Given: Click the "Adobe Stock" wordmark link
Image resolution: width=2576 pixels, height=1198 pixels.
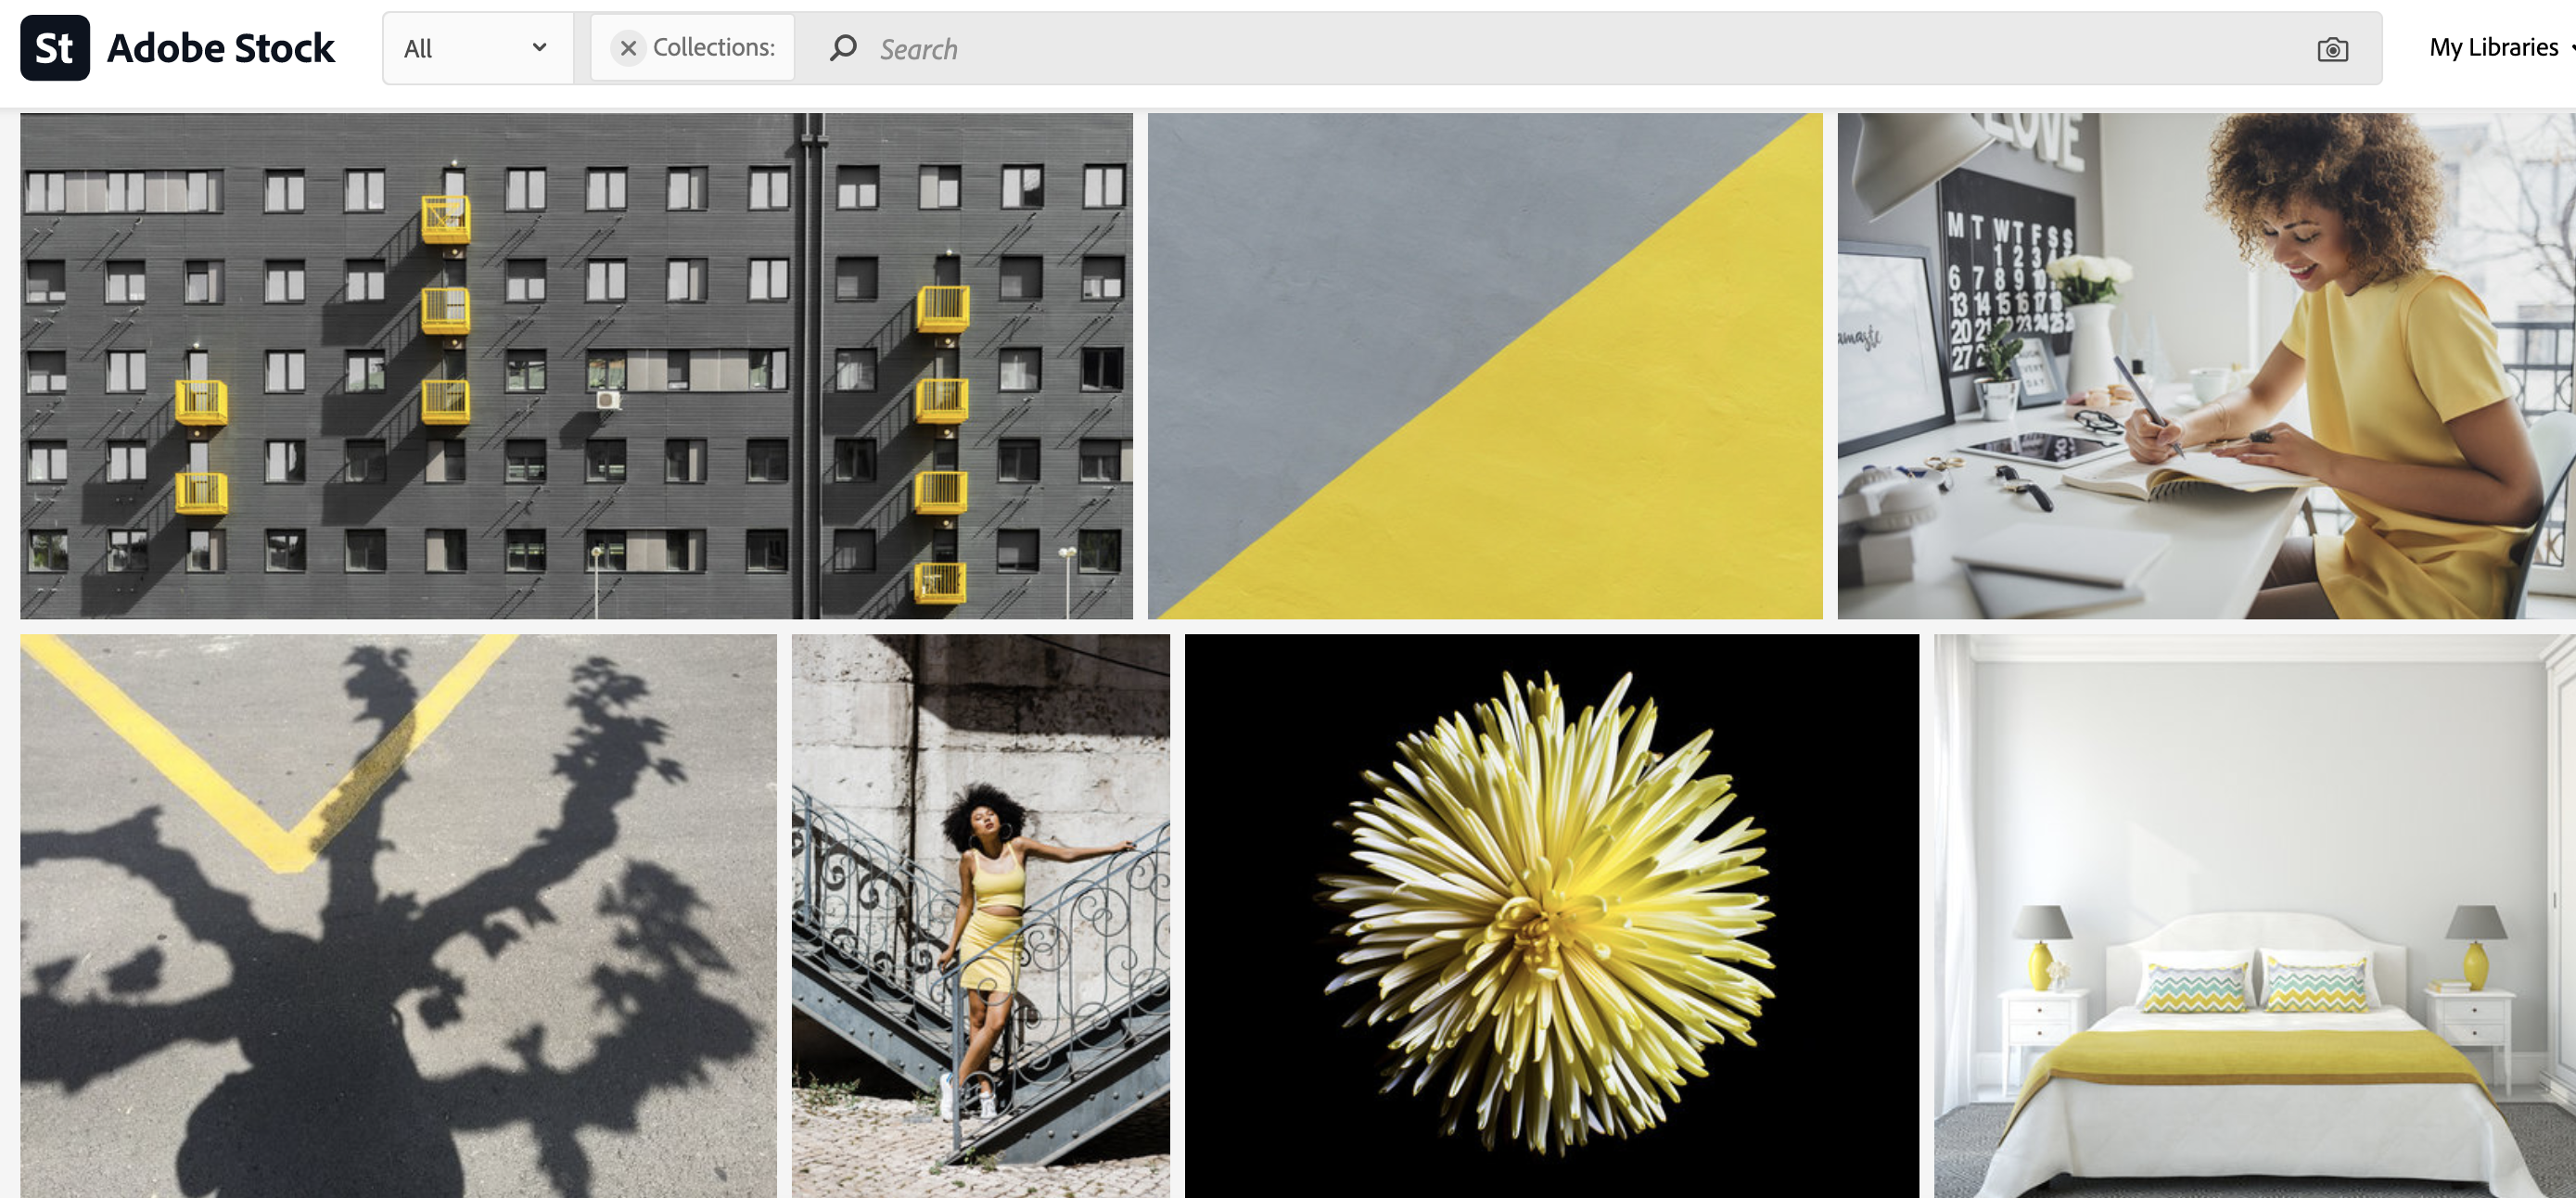Looking at the screenshot, I should coord(220,46).
